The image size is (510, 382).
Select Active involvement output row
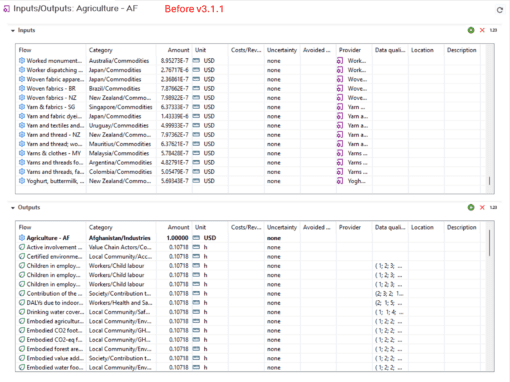251,247
